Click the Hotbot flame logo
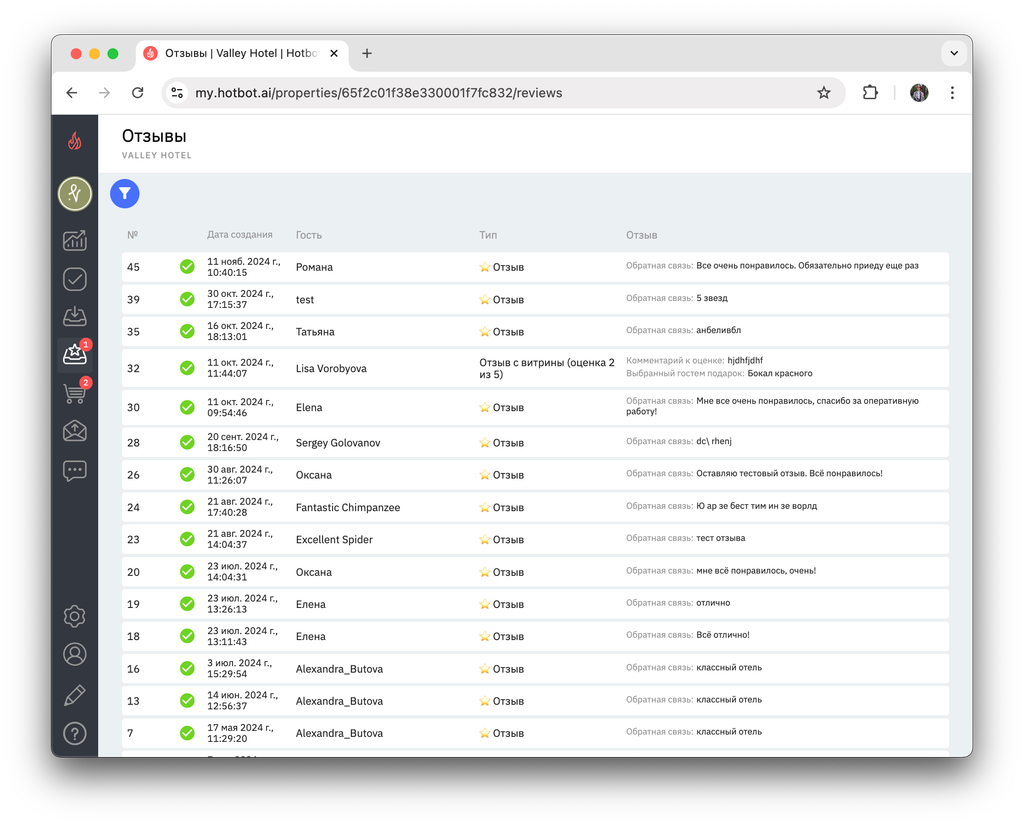1024x825 pixels. click(x=74, y=140)
